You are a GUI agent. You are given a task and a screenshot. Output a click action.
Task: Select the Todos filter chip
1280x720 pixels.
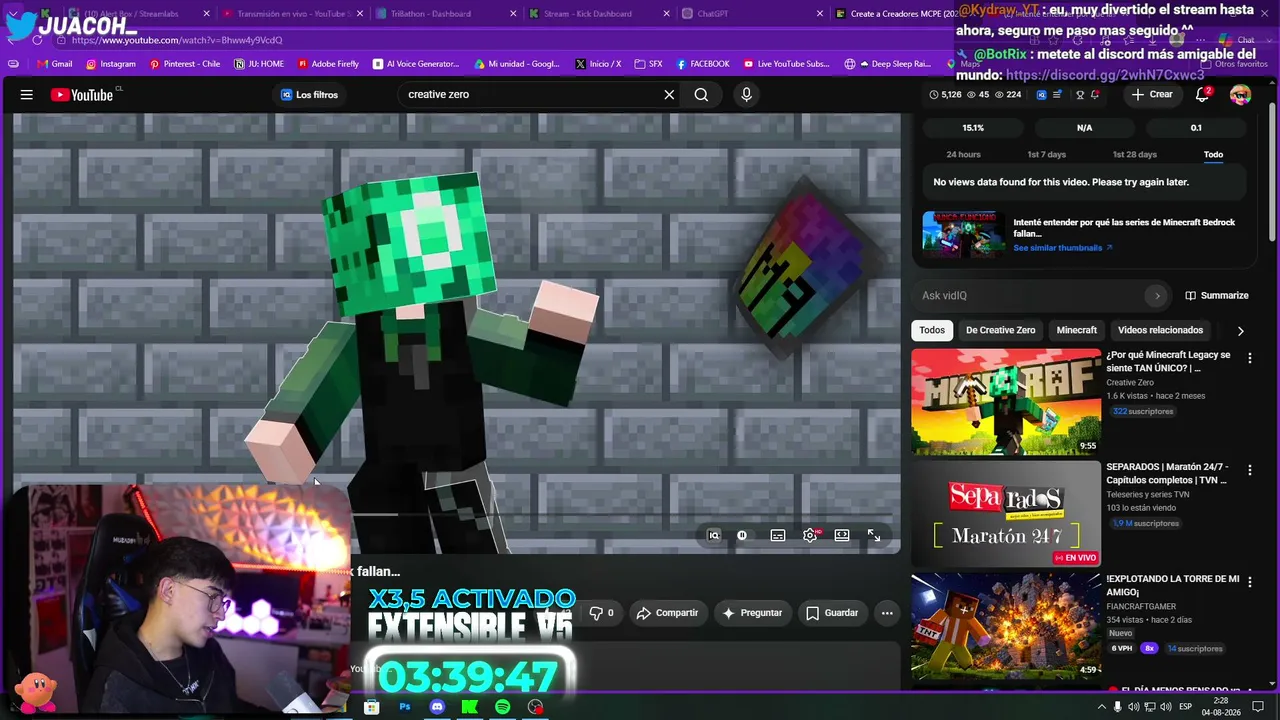pyautogui.click(x=932, y=330)
